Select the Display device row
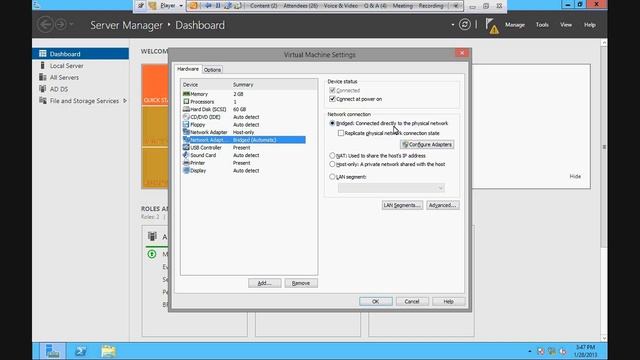This screenshot has height=360, width=640. (244, 171)
